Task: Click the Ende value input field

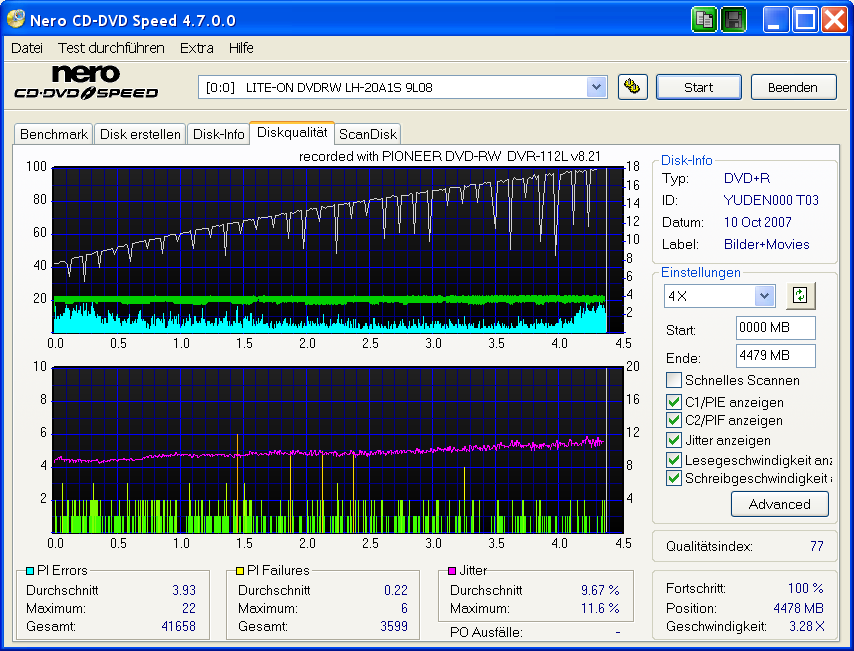Action: (775, 357)
